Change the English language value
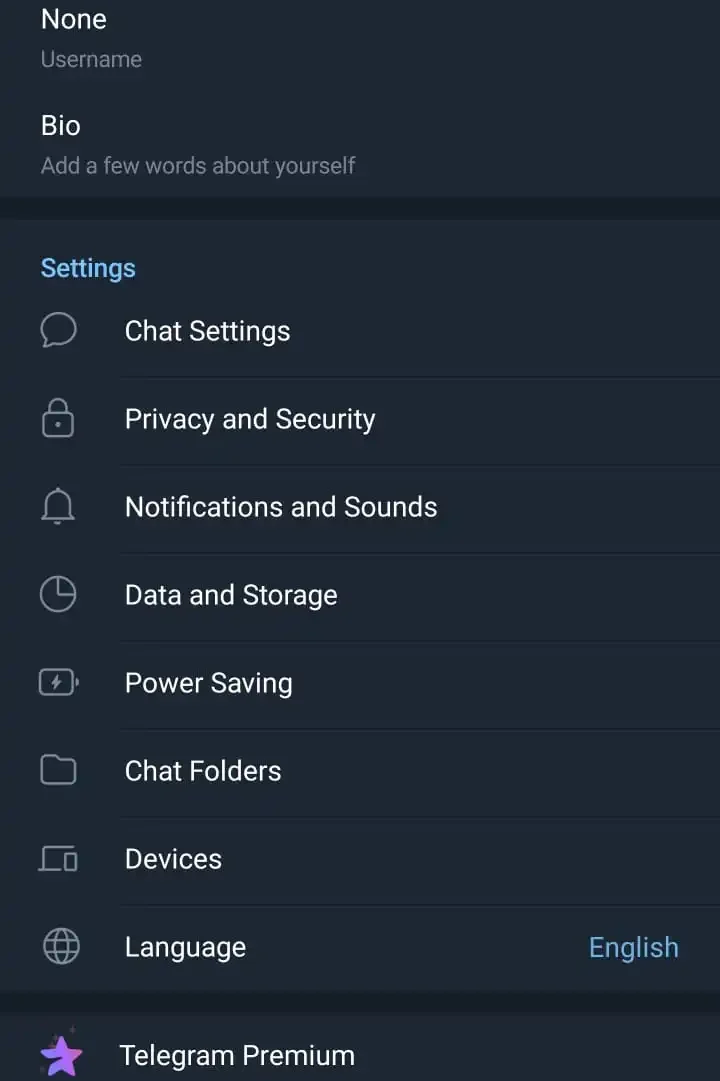The image size is (720, 1081). (633, 947)
